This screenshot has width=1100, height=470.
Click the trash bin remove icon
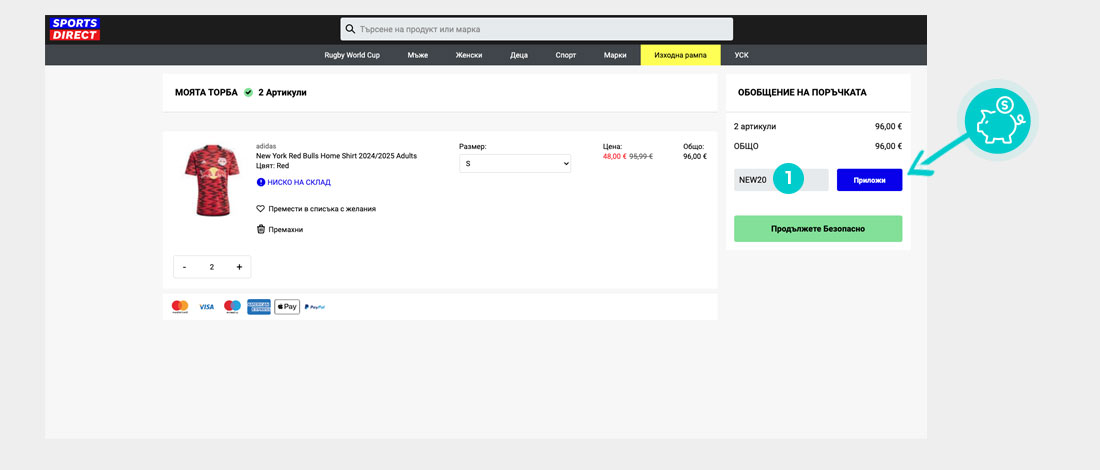[261, 229]
